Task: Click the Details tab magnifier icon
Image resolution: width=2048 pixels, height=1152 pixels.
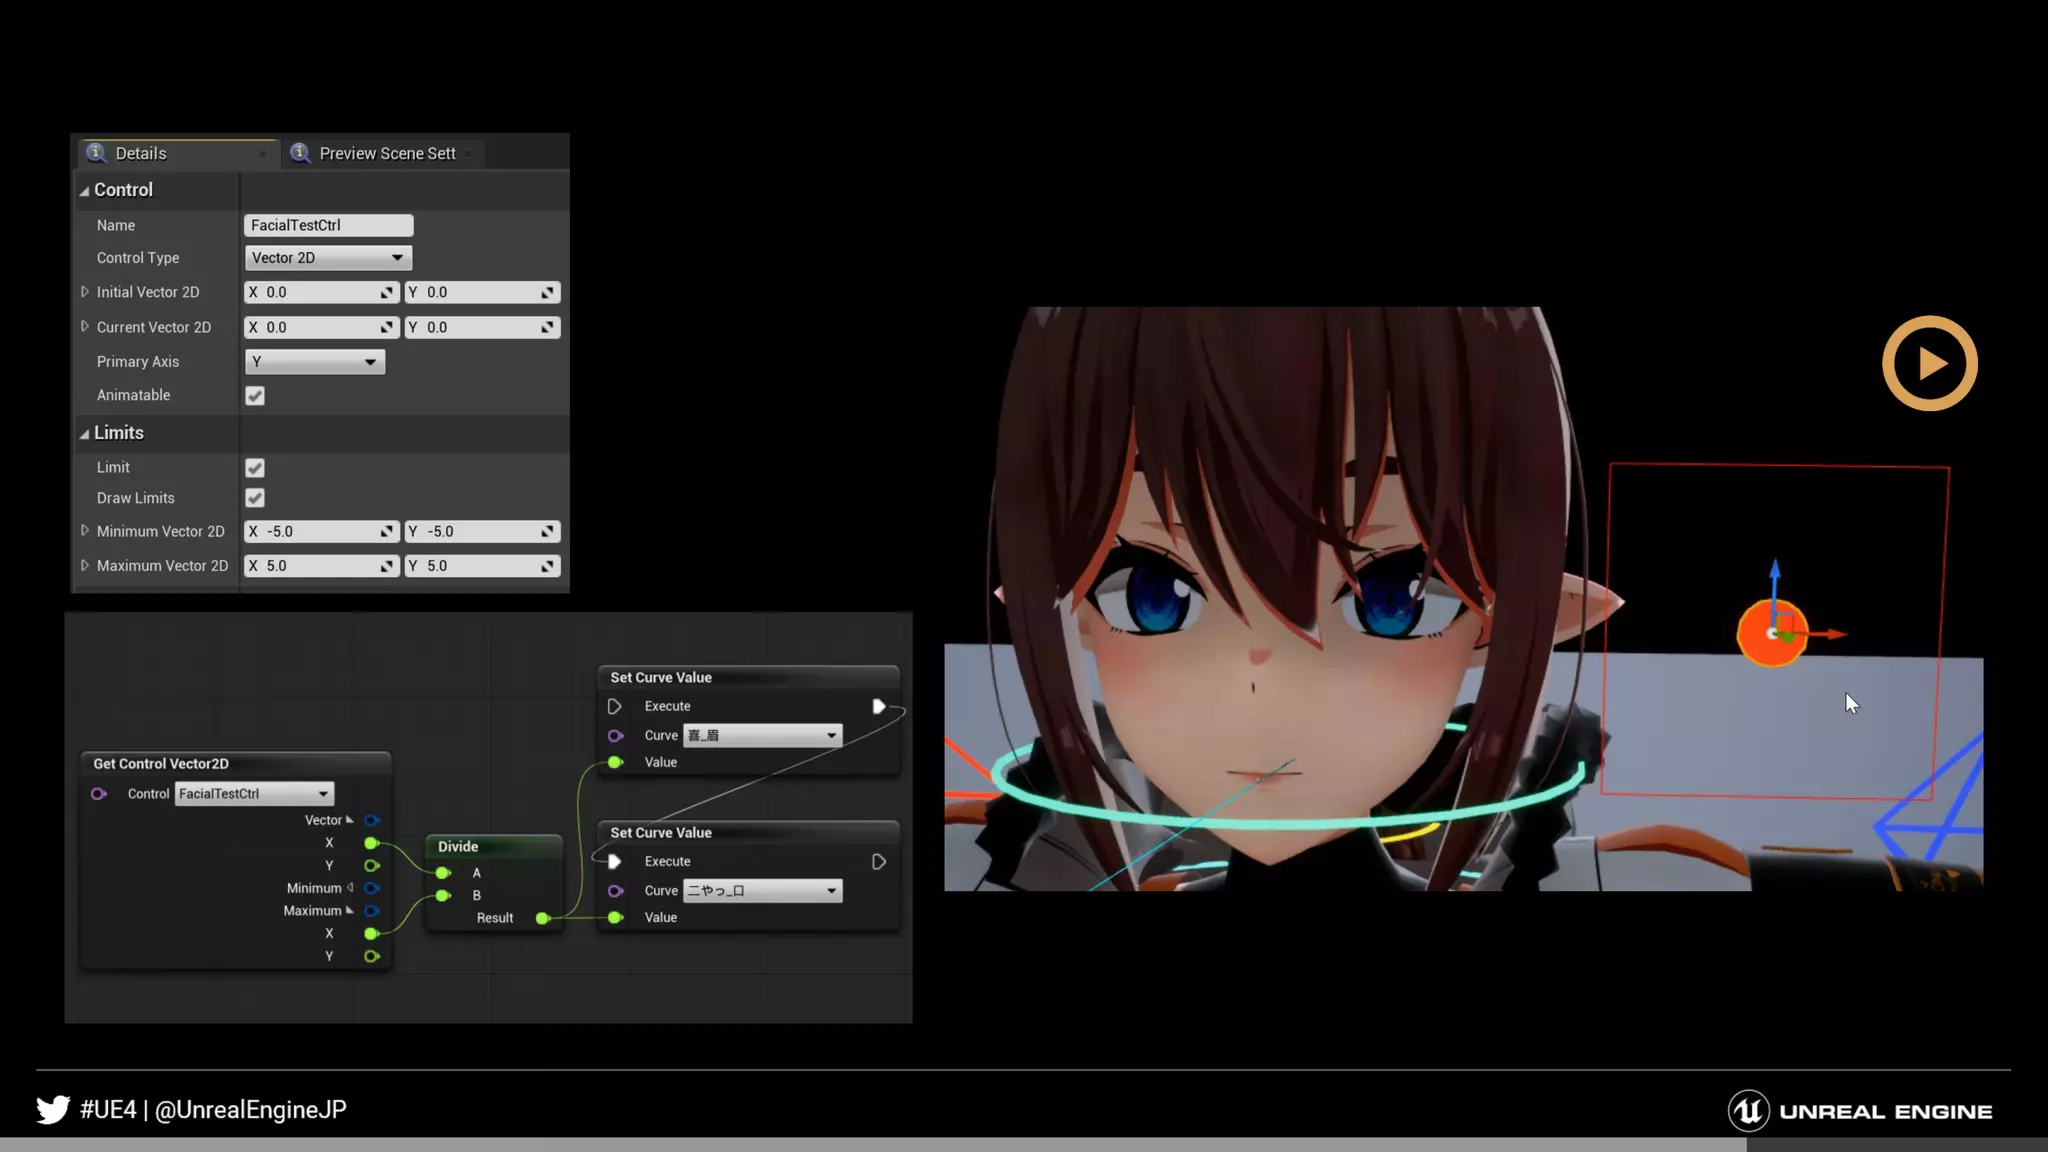Action: (x=96, y=153)
